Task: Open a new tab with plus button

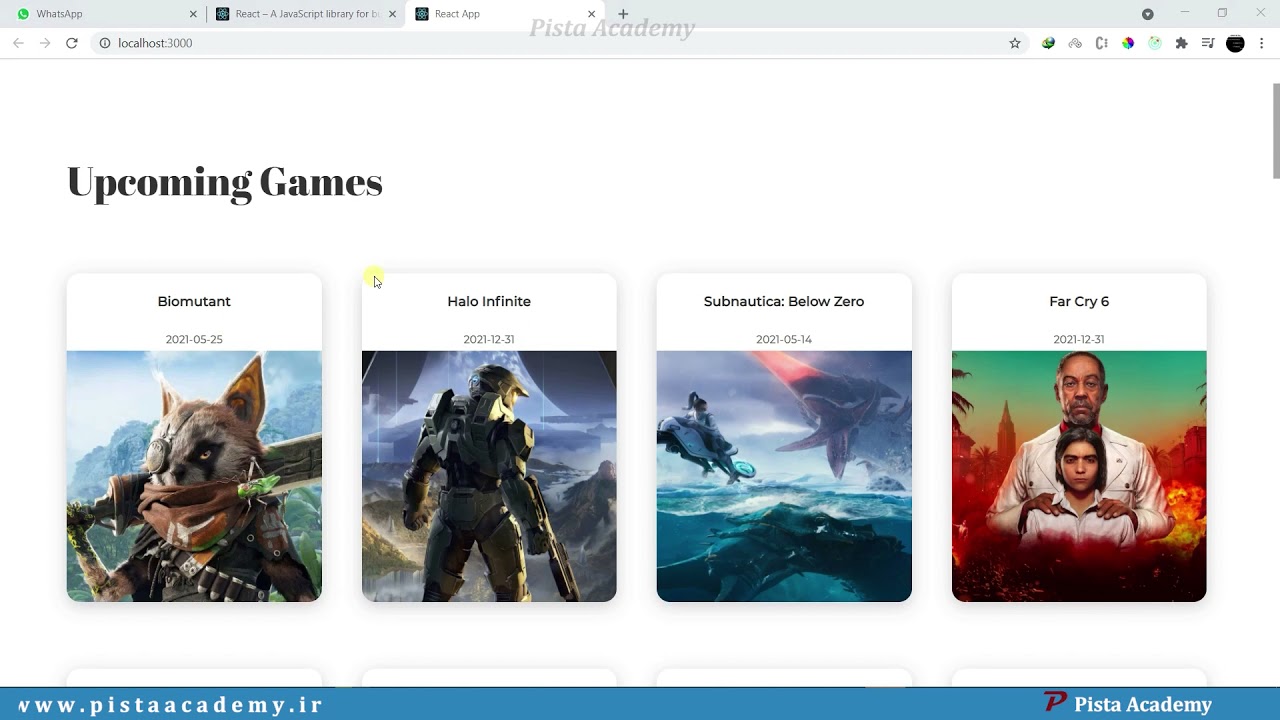Action: point(623,14)
